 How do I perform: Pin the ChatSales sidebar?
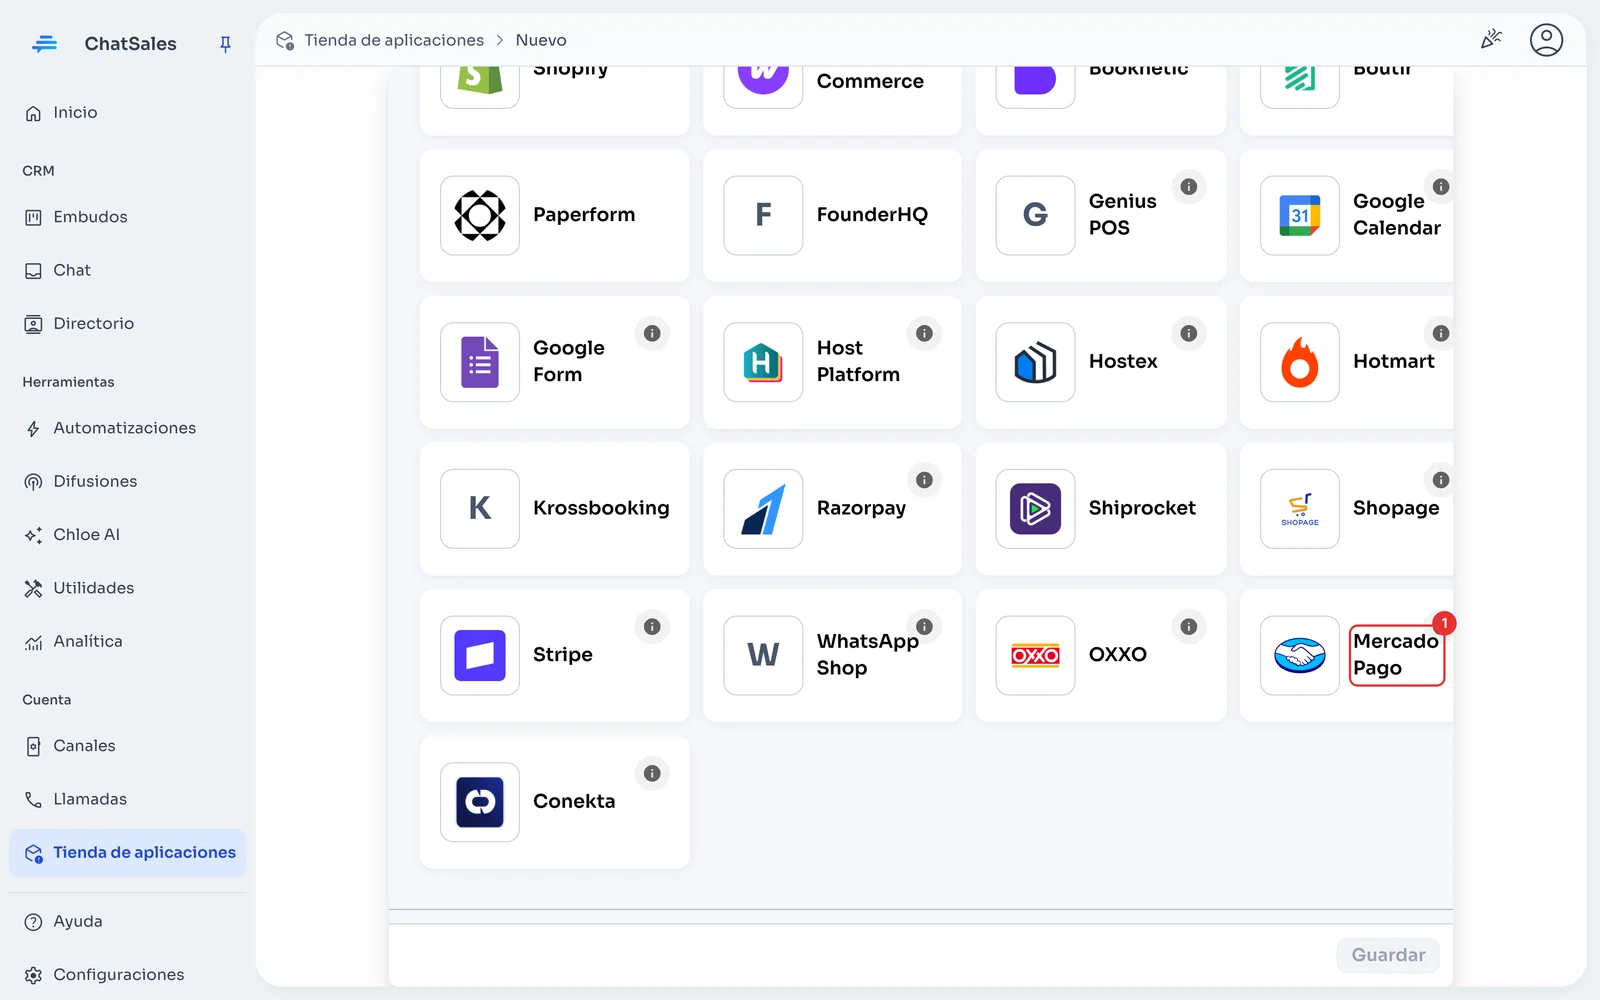click(225, 44)
